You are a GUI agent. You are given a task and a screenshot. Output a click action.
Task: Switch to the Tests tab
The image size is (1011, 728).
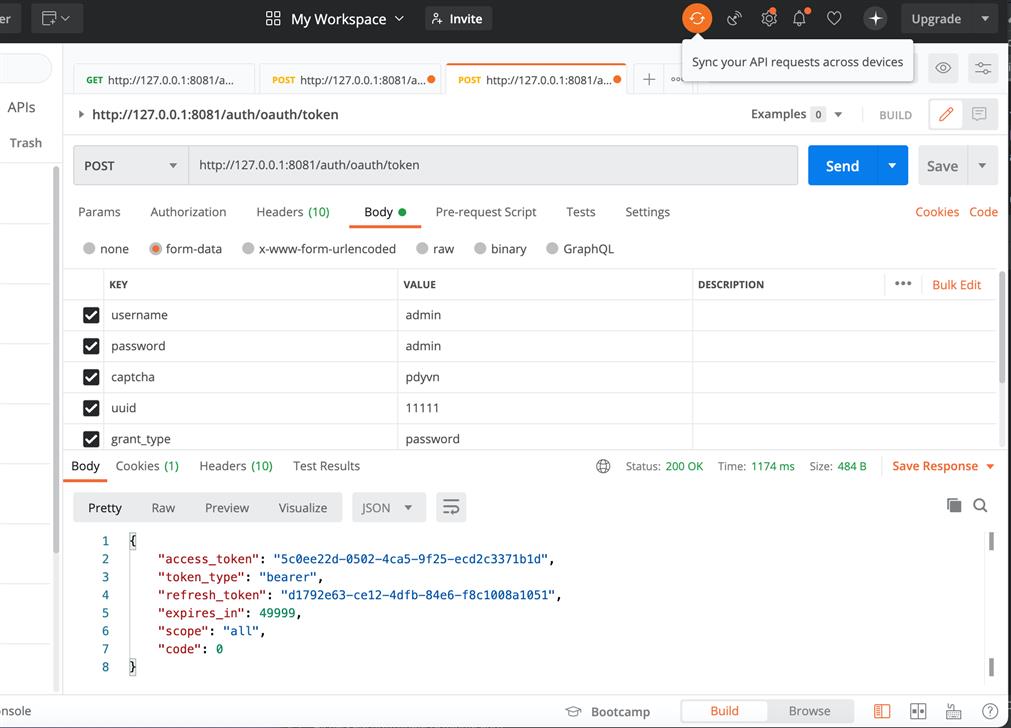pos(581,212)
